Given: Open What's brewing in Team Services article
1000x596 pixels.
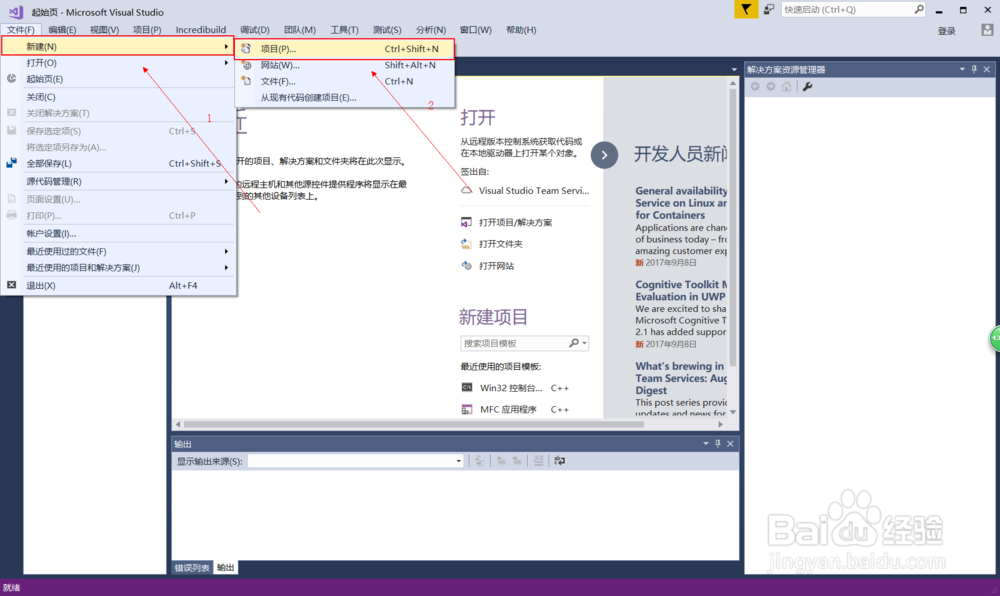Looking at the screenshot, I should tap(681, 378).
